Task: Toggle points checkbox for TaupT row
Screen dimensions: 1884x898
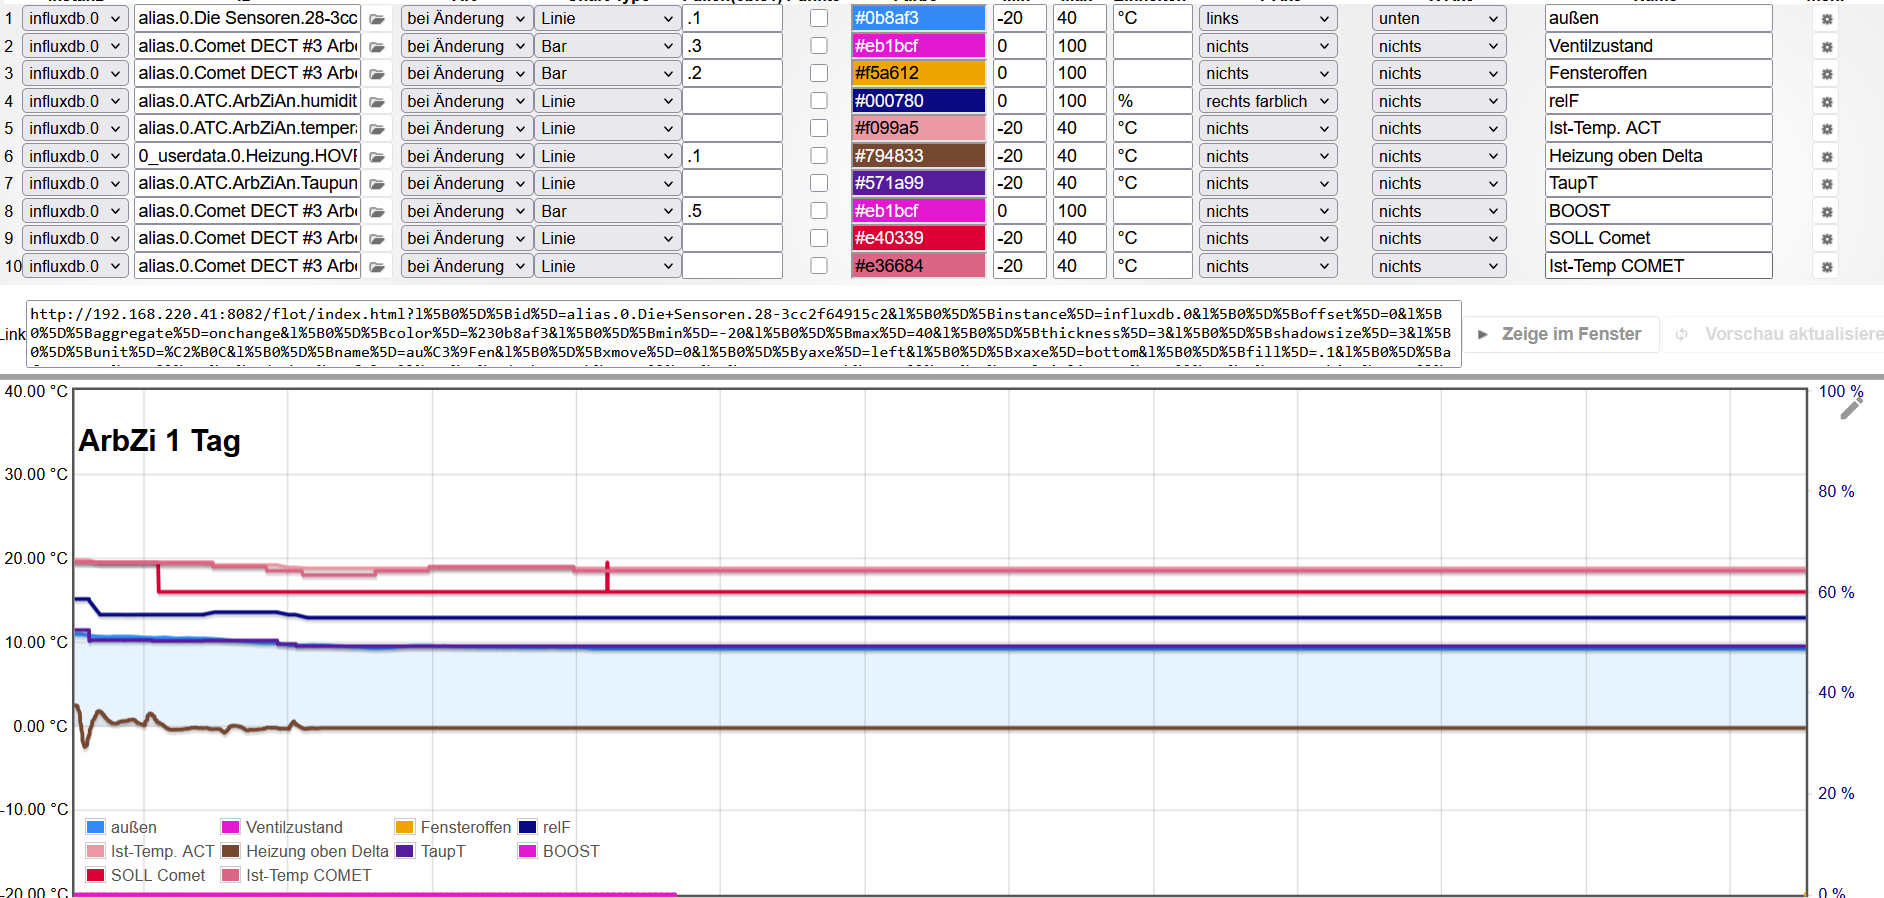Action: 819,183
